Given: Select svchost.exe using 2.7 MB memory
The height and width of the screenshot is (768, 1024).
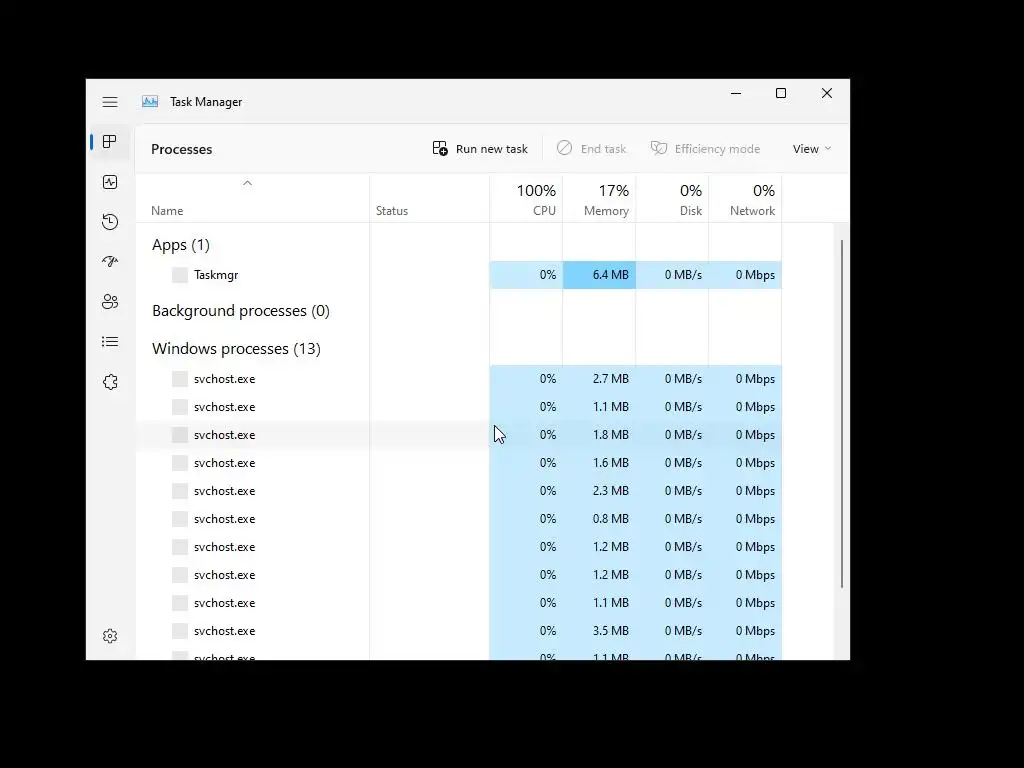Looking at the screenshot, I should [458, 379].
